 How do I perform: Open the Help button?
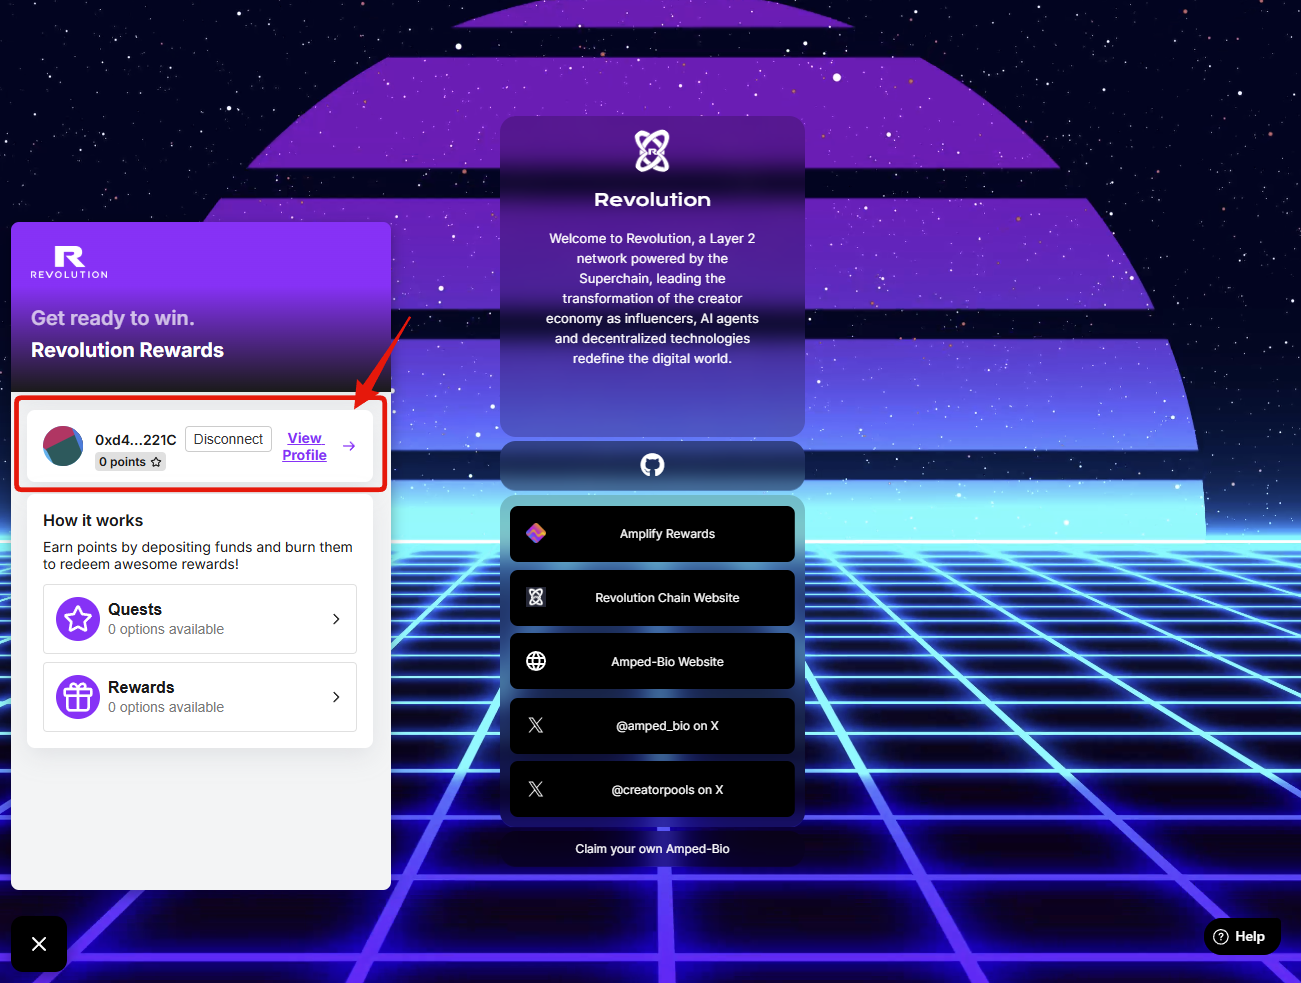point(1242,937)
